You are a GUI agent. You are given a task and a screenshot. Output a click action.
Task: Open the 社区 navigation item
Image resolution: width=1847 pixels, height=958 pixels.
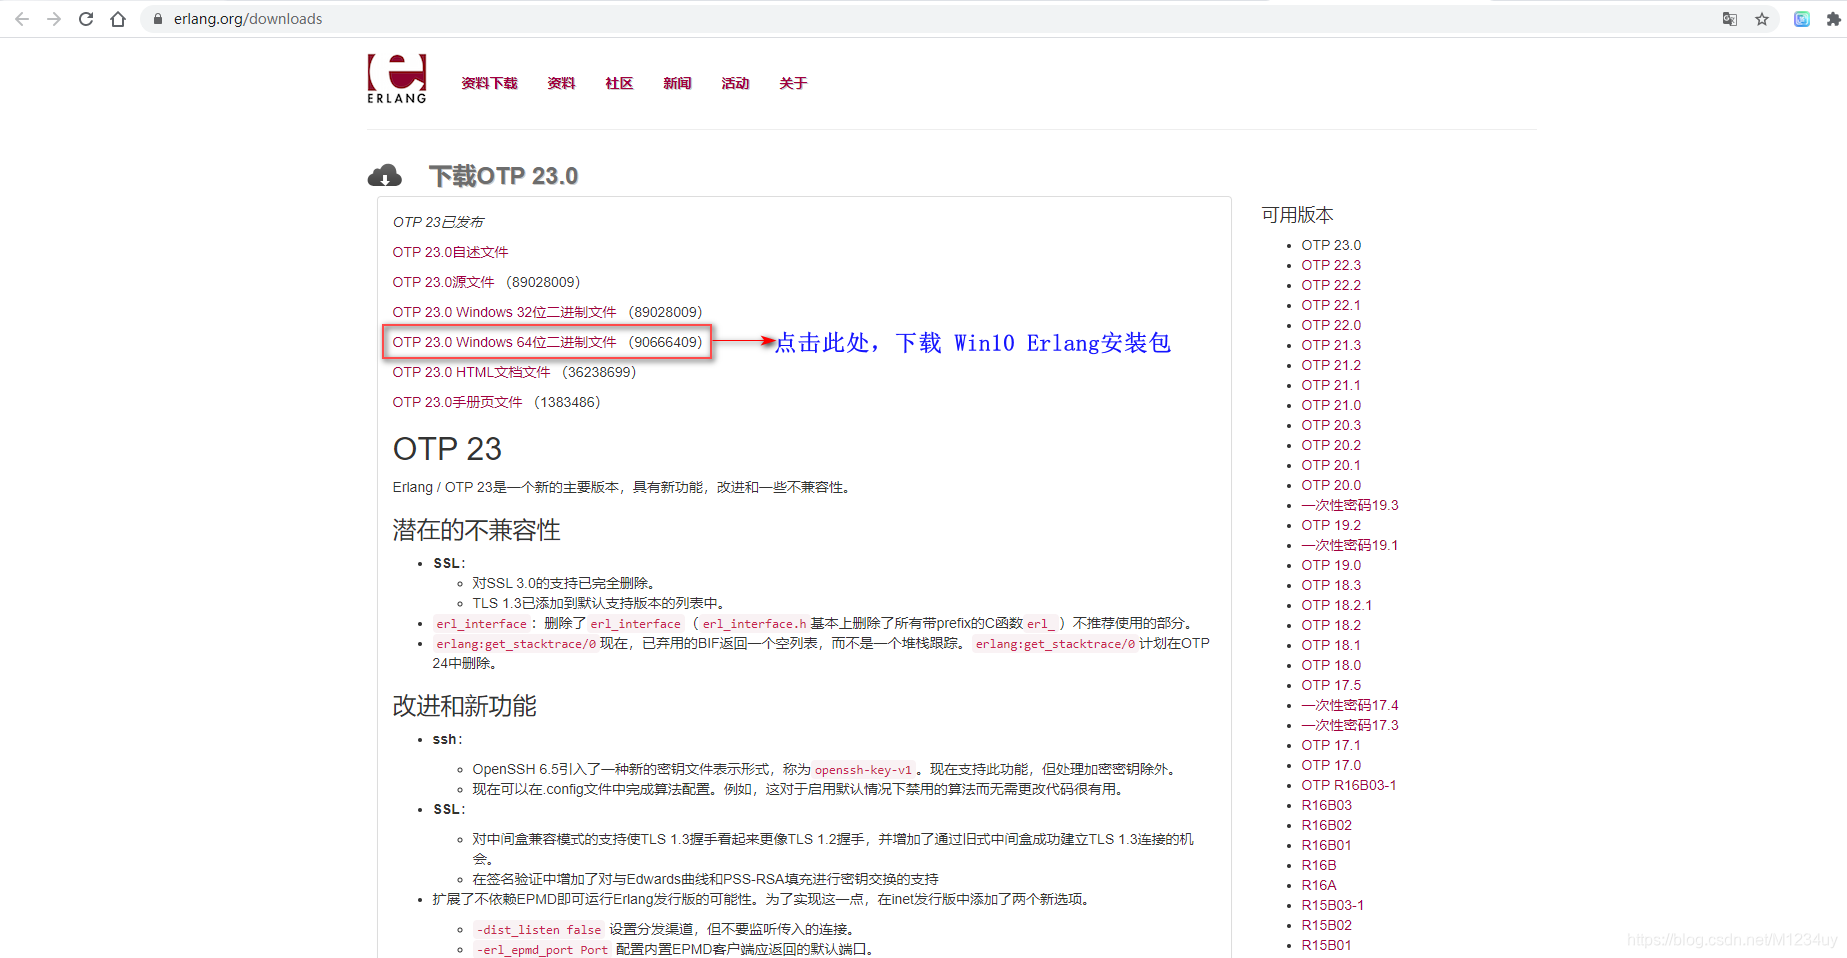(x=619, y=83)
